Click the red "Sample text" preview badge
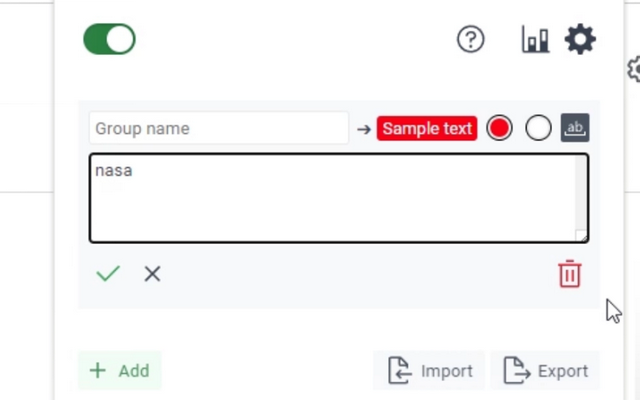 pyautogui.click(x=427, y=129)
